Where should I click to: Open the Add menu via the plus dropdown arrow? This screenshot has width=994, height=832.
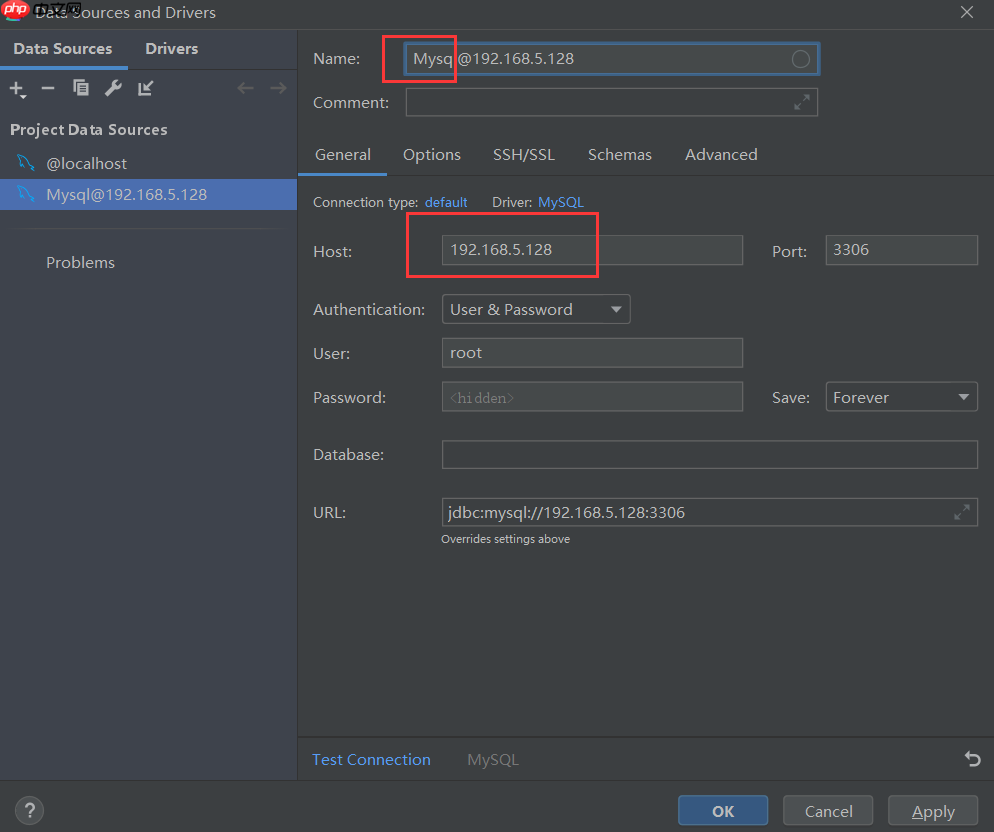[x=25, y=95]
